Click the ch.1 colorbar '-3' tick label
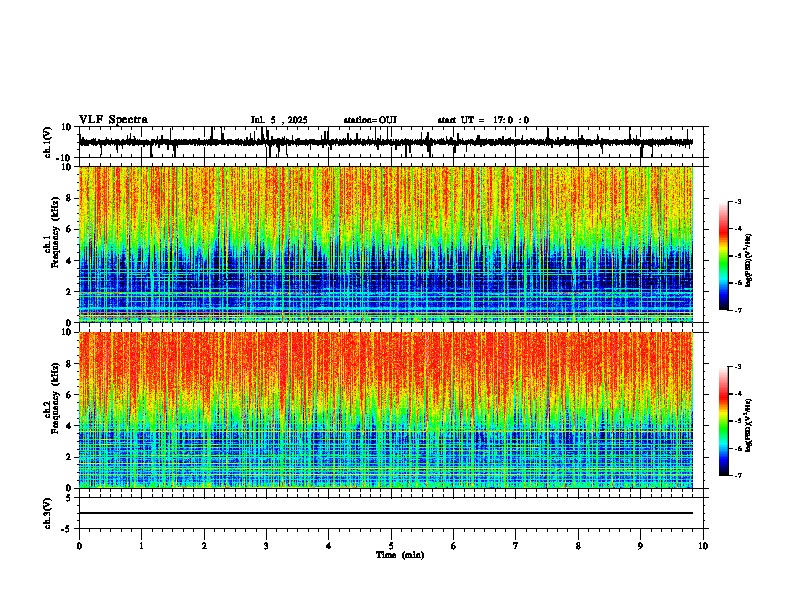This screenshot has width=792, height=612. 738,201
